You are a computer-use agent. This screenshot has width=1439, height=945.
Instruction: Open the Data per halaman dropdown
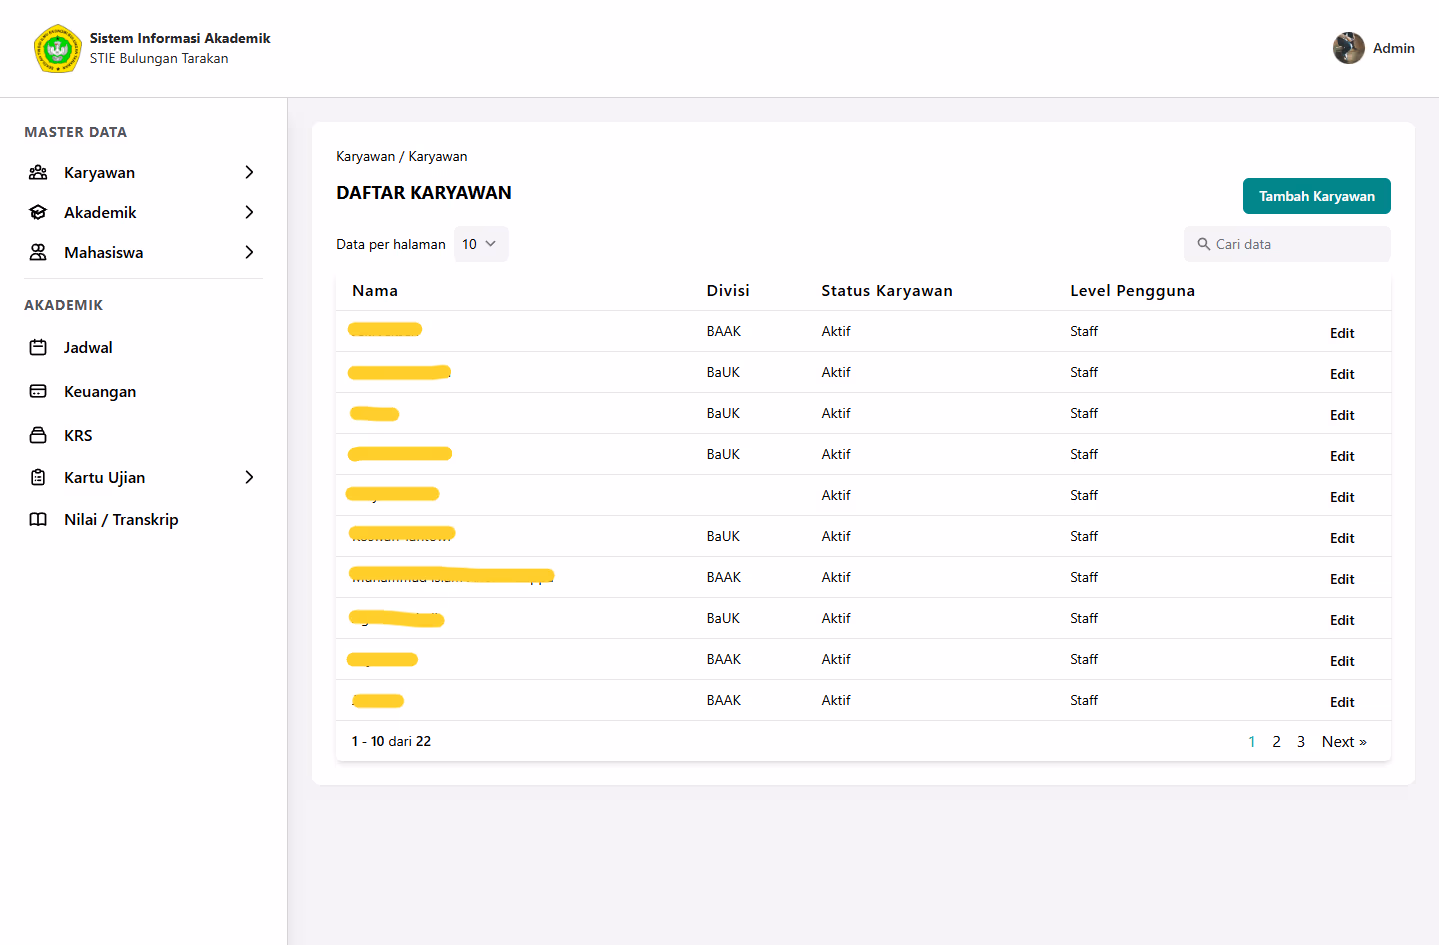(x=481, y=244)
